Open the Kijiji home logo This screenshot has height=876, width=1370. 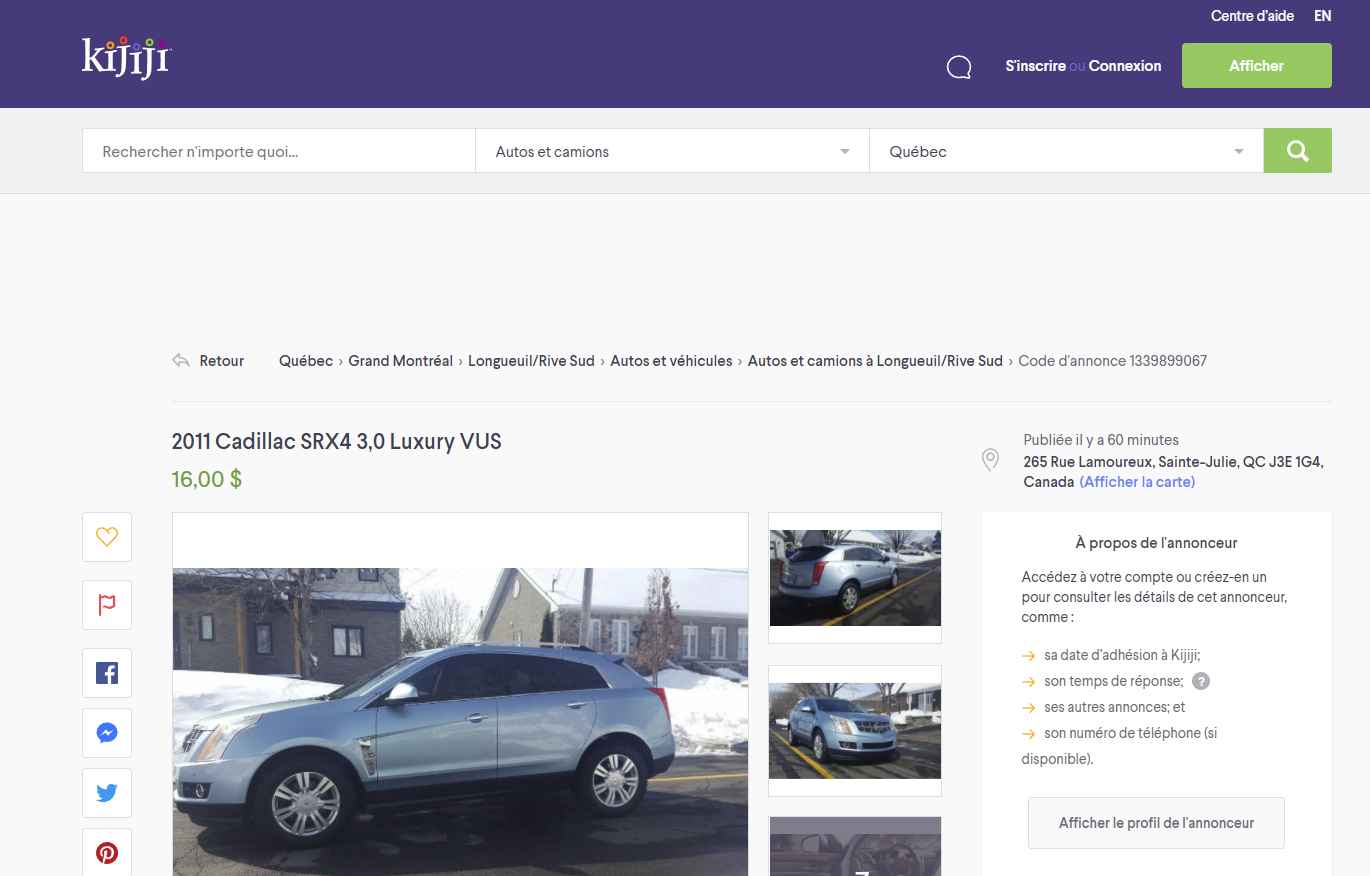(x=126, y=57)
